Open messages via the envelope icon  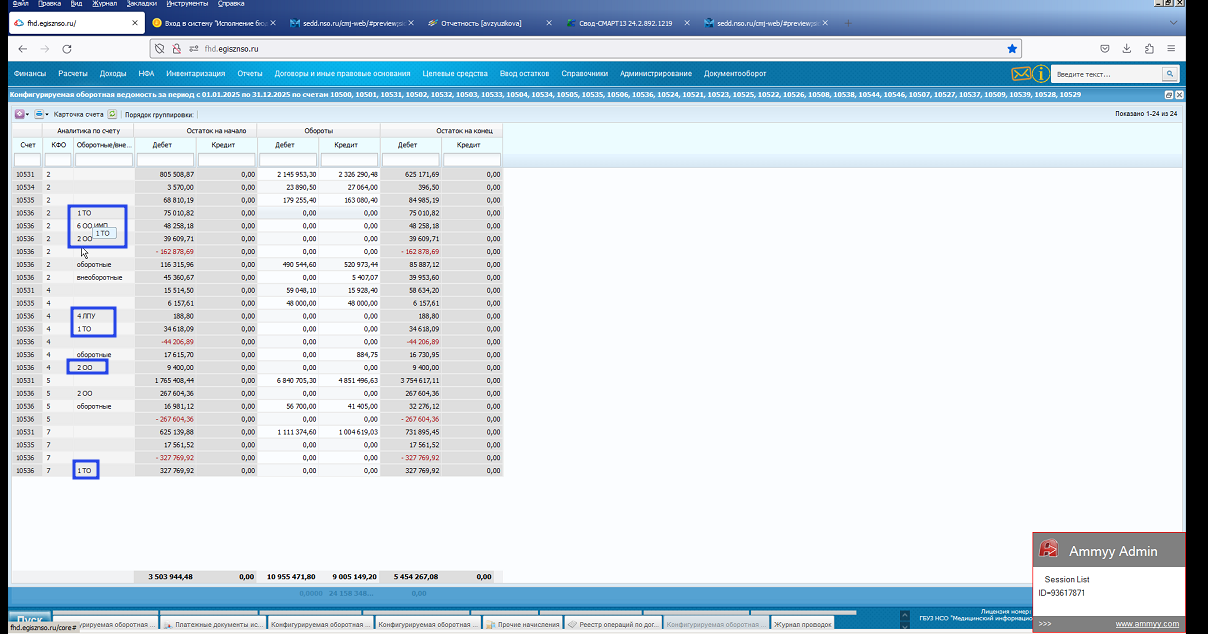coord(1021,74)
